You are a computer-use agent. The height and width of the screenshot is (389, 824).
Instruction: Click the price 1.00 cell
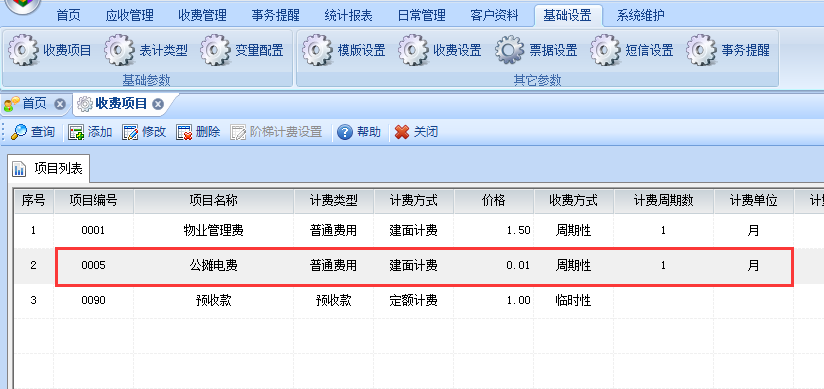pos(494,301)
